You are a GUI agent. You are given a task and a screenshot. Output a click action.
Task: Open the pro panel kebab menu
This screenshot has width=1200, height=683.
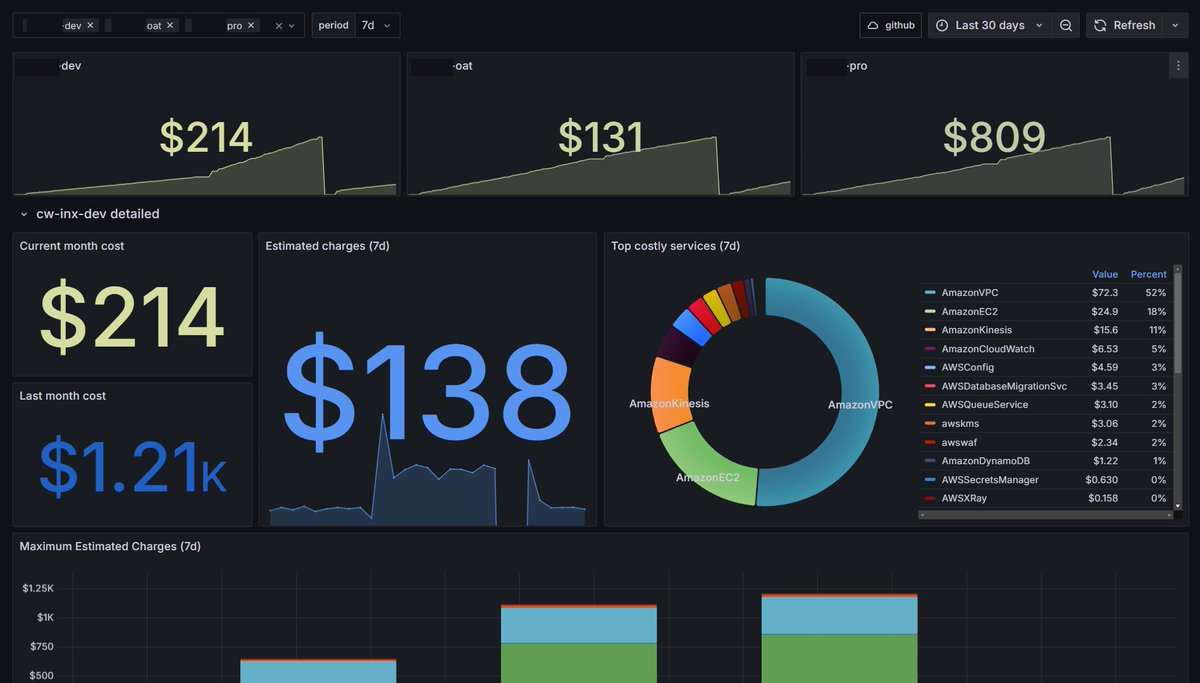click(x=1178, y=65)
